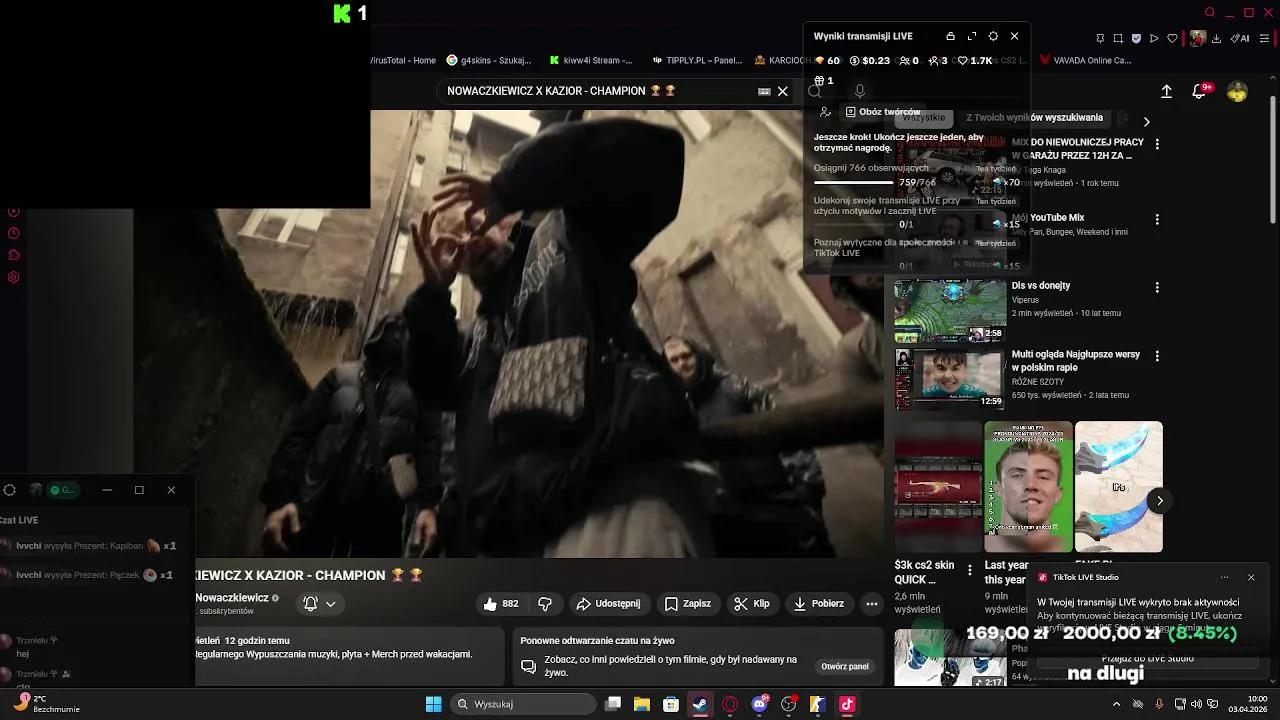The image size is (1280, 720).
Task: Open the TIPPLY.PL Panel bookmark
Action: pyautogui.click(x=696, y=60)
